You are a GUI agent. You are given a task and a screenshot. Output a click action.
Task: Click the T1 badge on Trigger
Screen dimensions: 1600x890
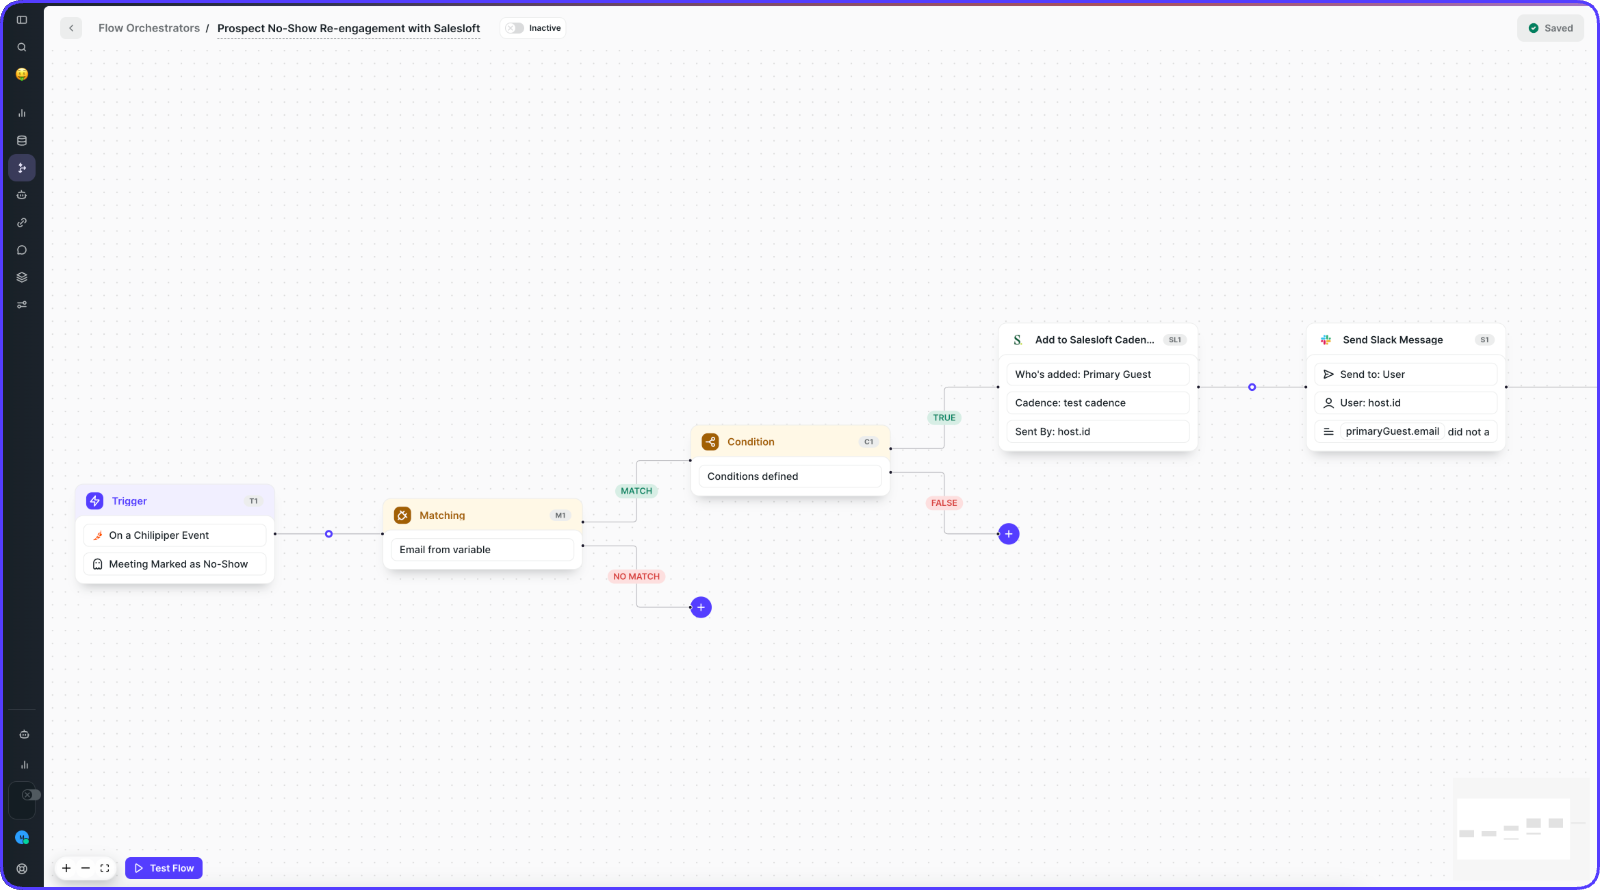click(x=254, y=501)
